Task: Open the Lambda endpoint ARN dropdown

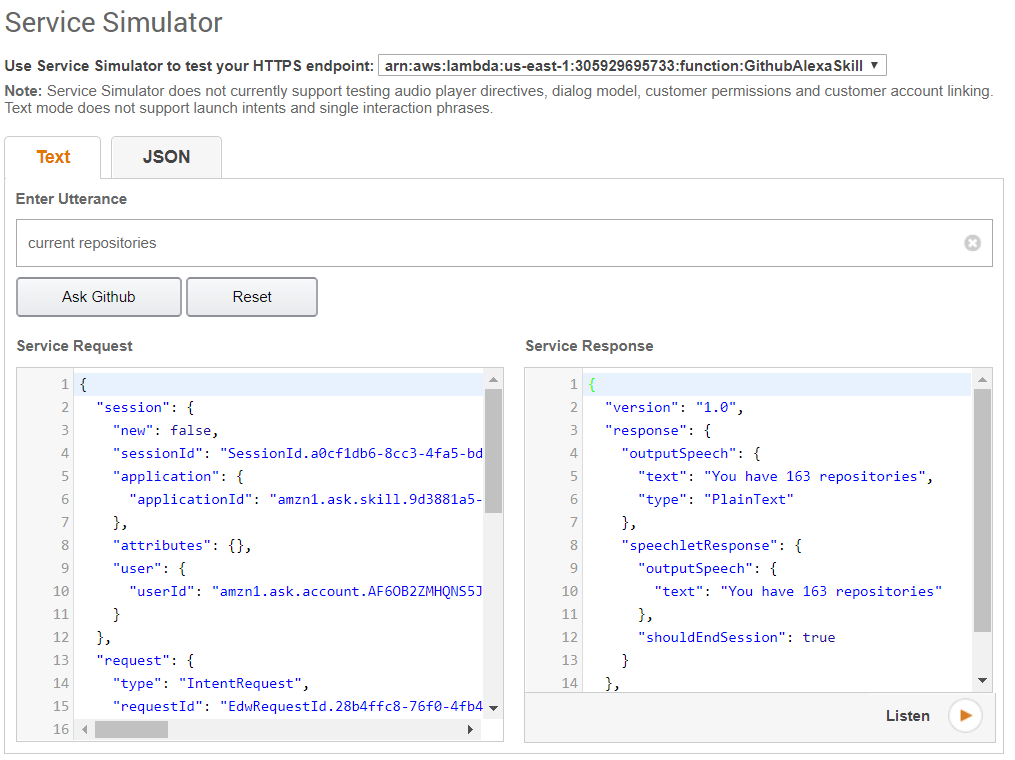Action: pyautogui.click(x=632, y=66)
